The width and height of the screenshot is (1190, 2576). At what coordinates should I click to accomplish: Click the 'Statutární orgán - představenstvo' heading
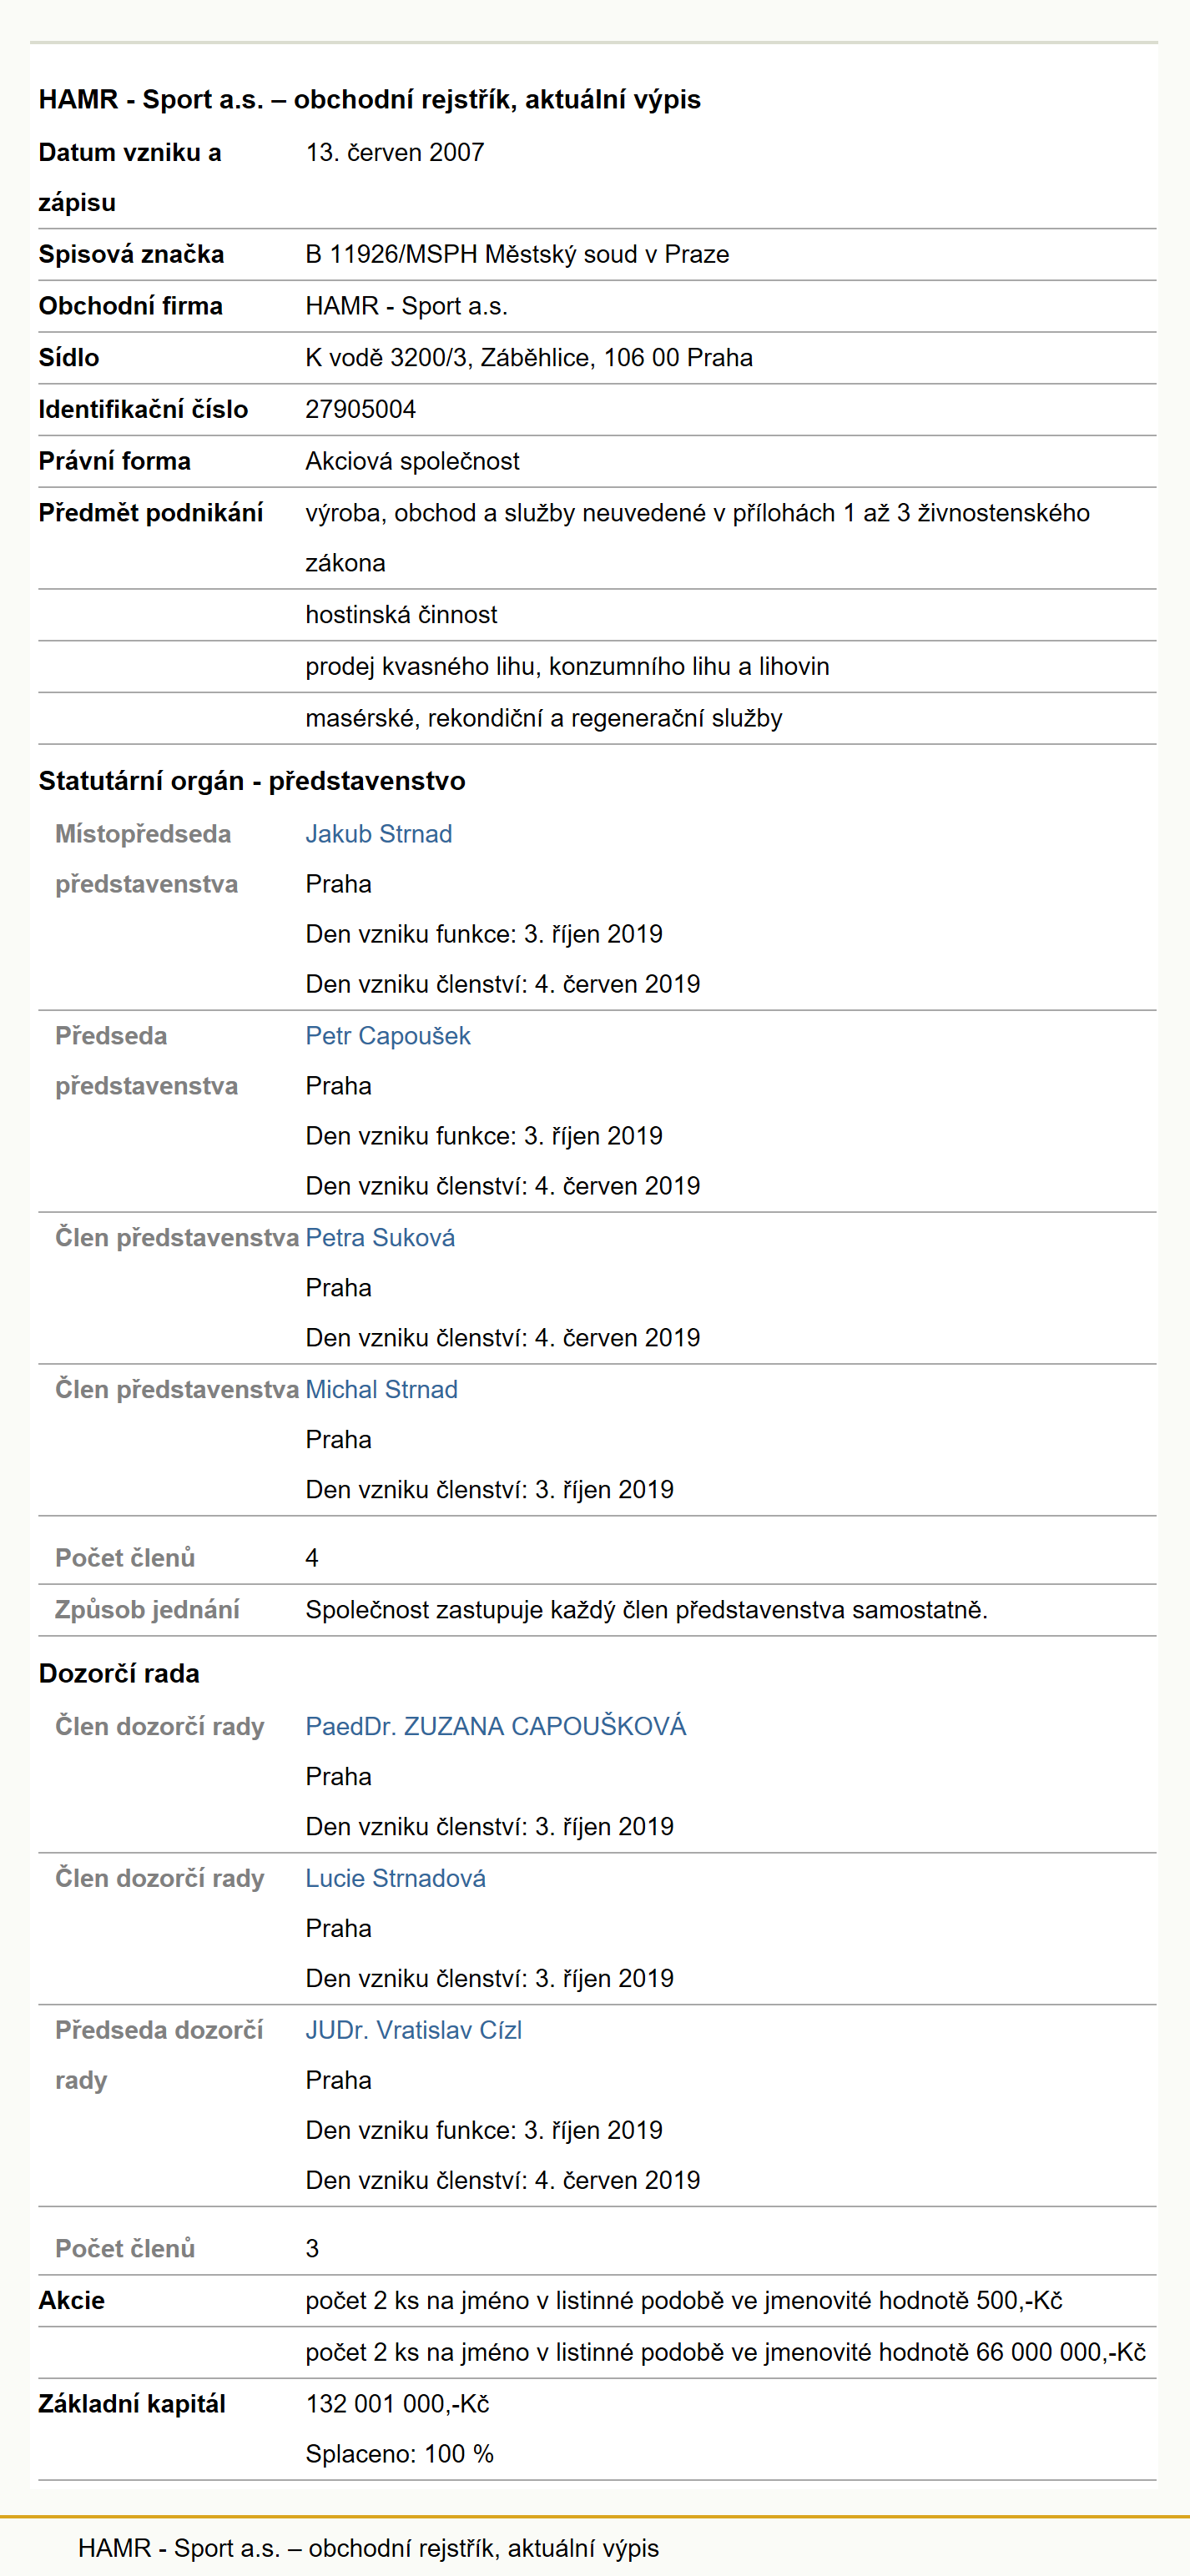[x=252, y=782]
